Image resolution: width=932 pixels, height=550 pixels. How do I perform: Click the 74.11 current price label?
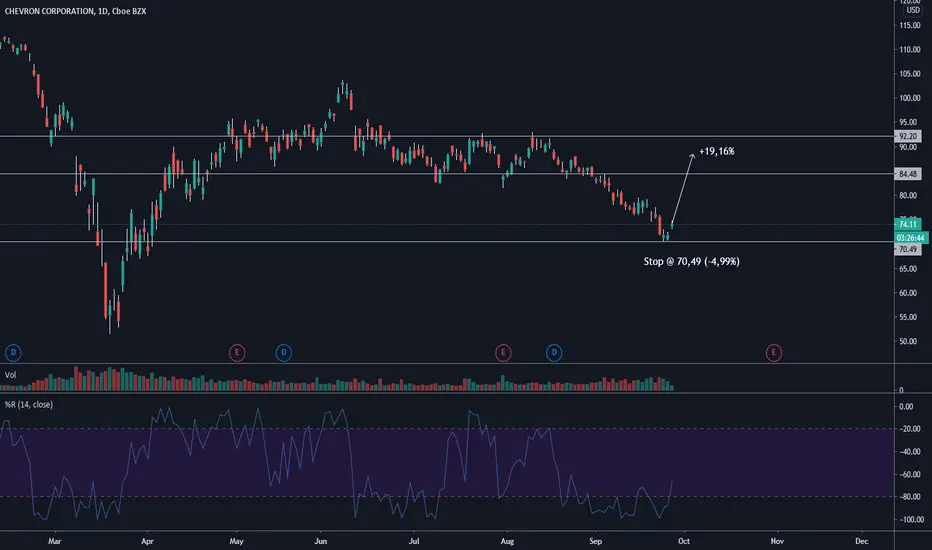[x=908, y=224]
